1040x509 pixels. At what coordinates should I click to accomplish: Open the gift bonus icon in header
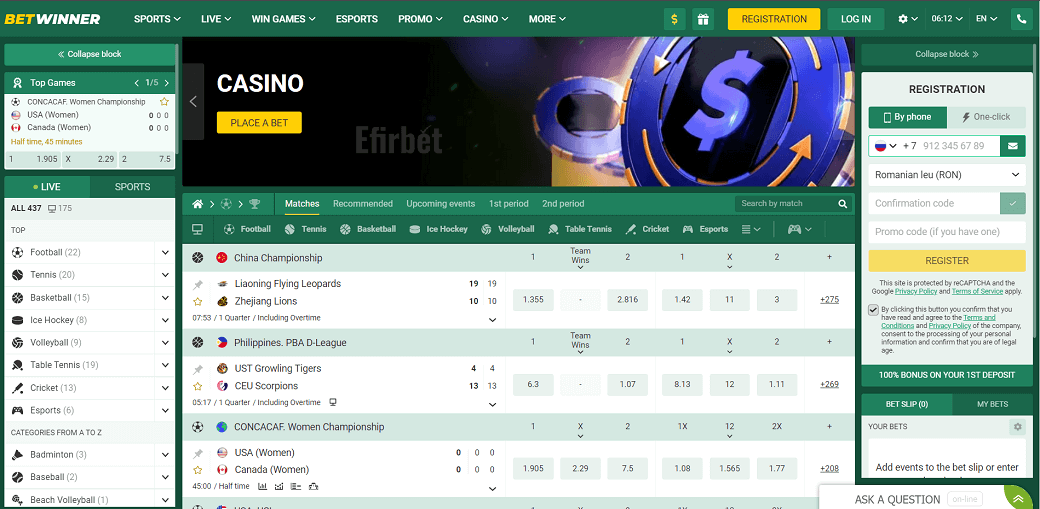(x=702, y=19)
